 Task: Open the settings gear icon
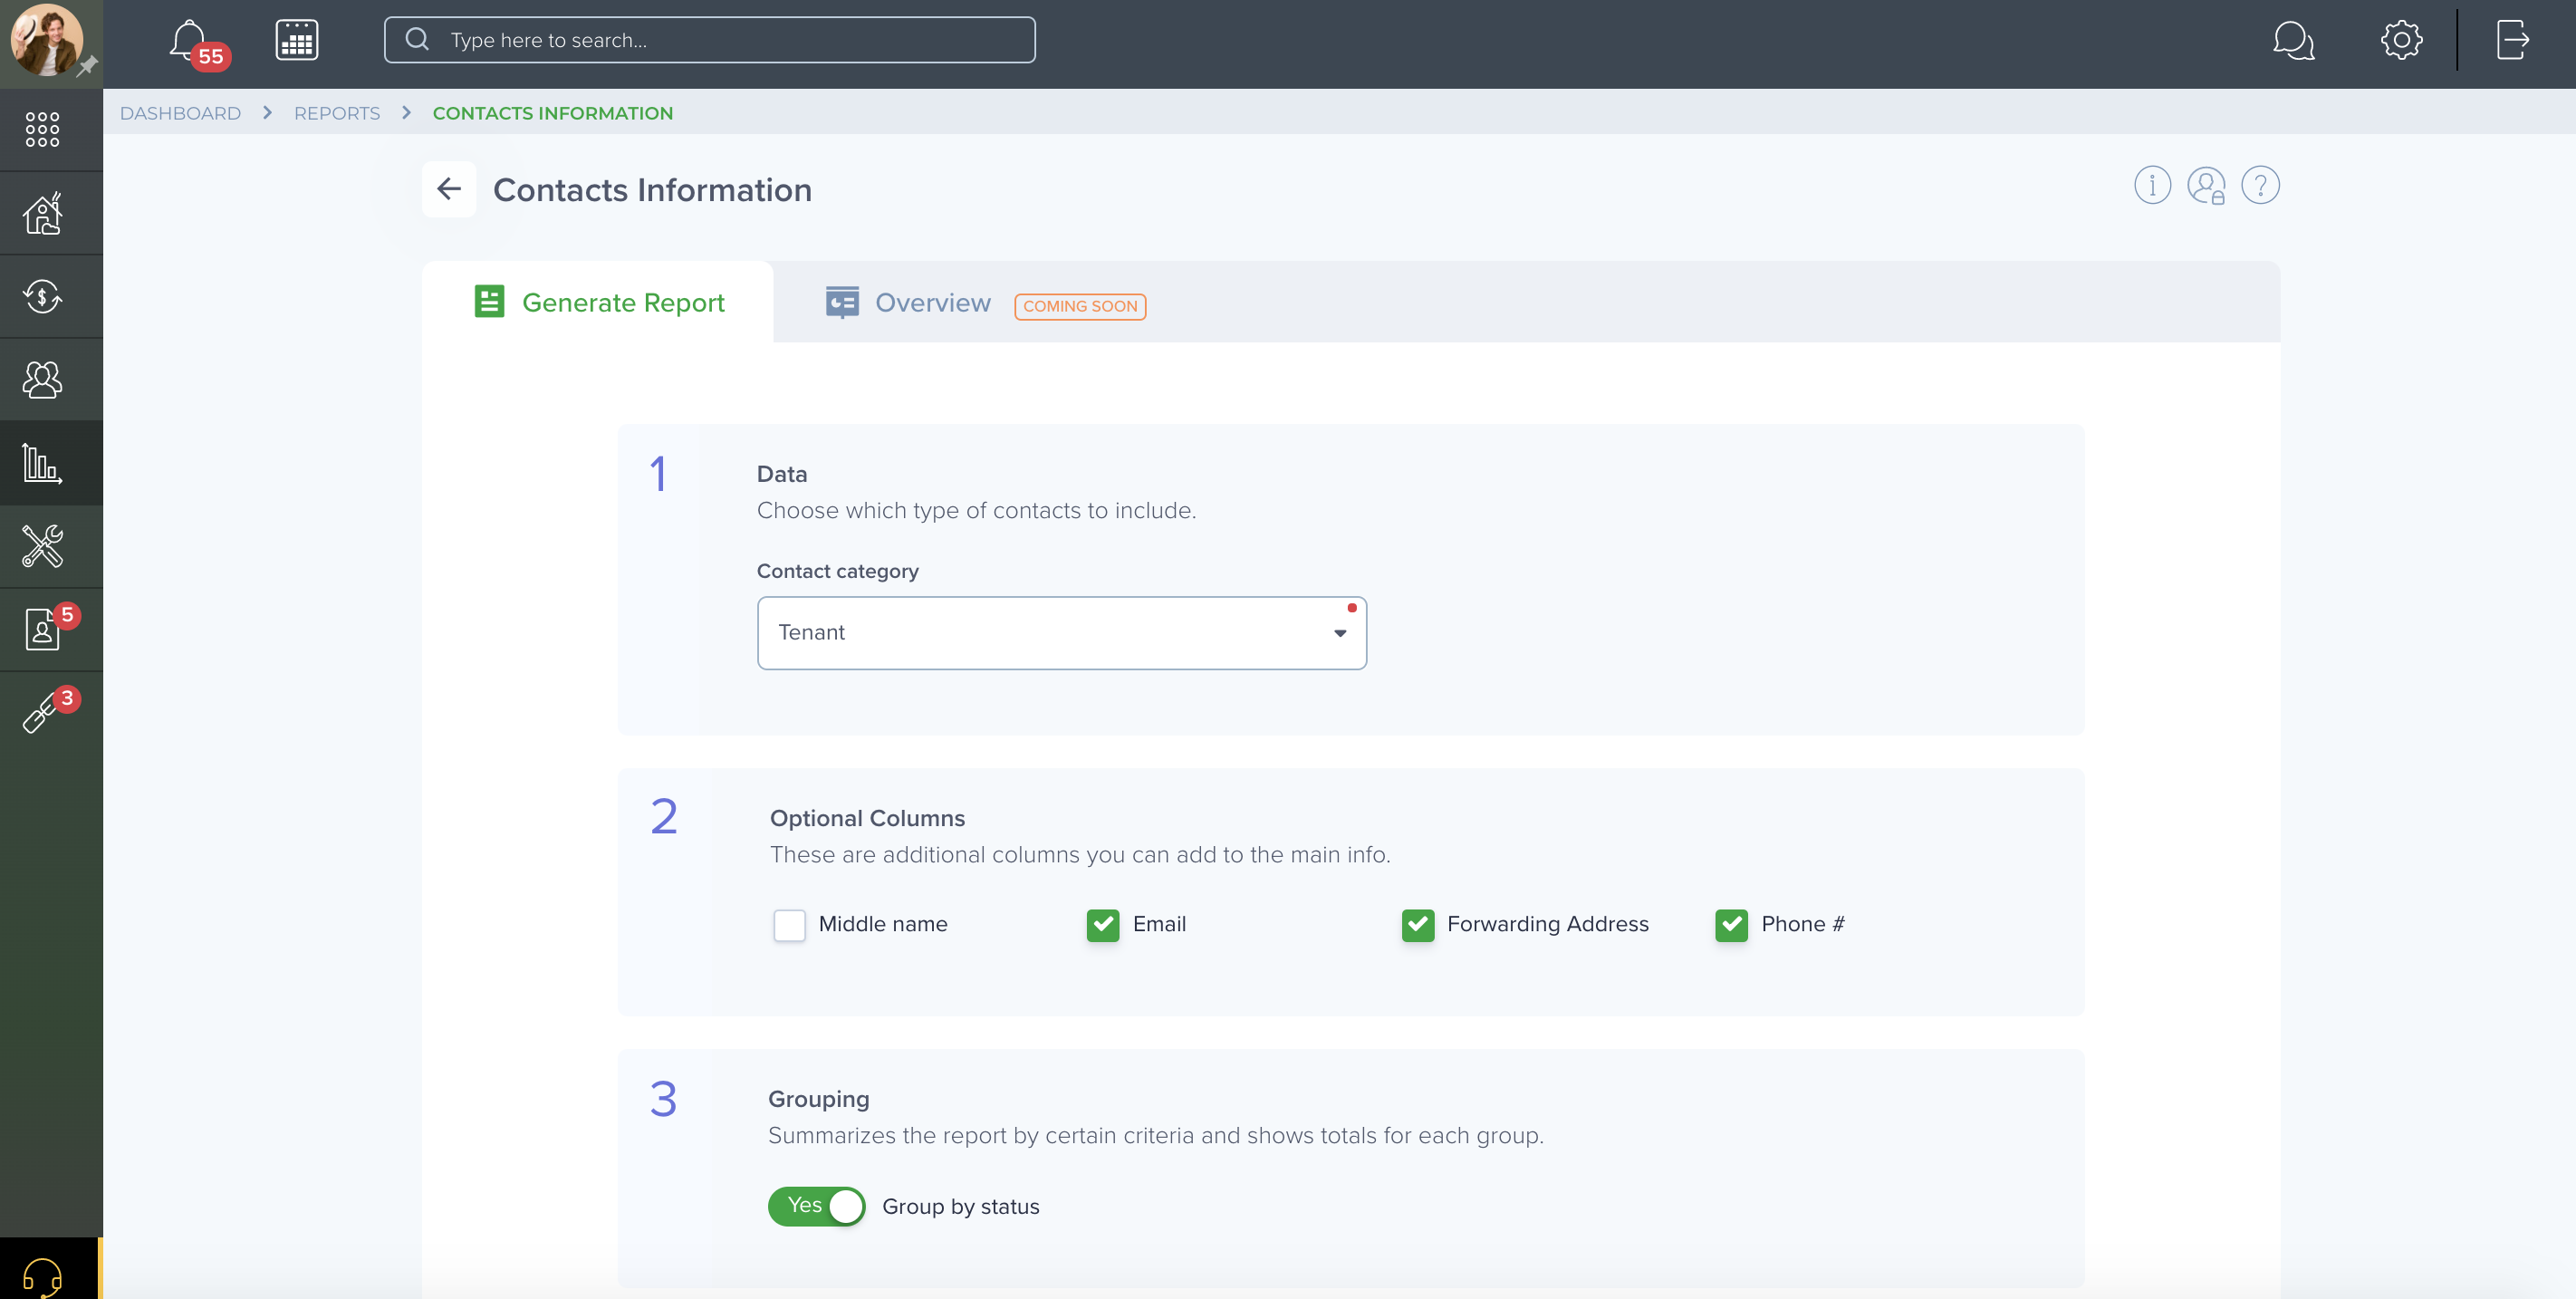click(2401, 40)
